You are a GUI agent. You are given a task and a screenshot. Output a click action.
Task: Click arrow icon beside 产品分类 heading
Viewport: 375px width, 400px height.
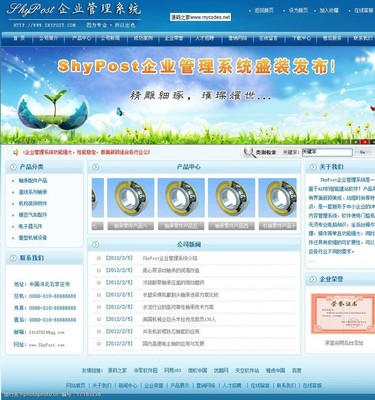click(x=13, y=167)
